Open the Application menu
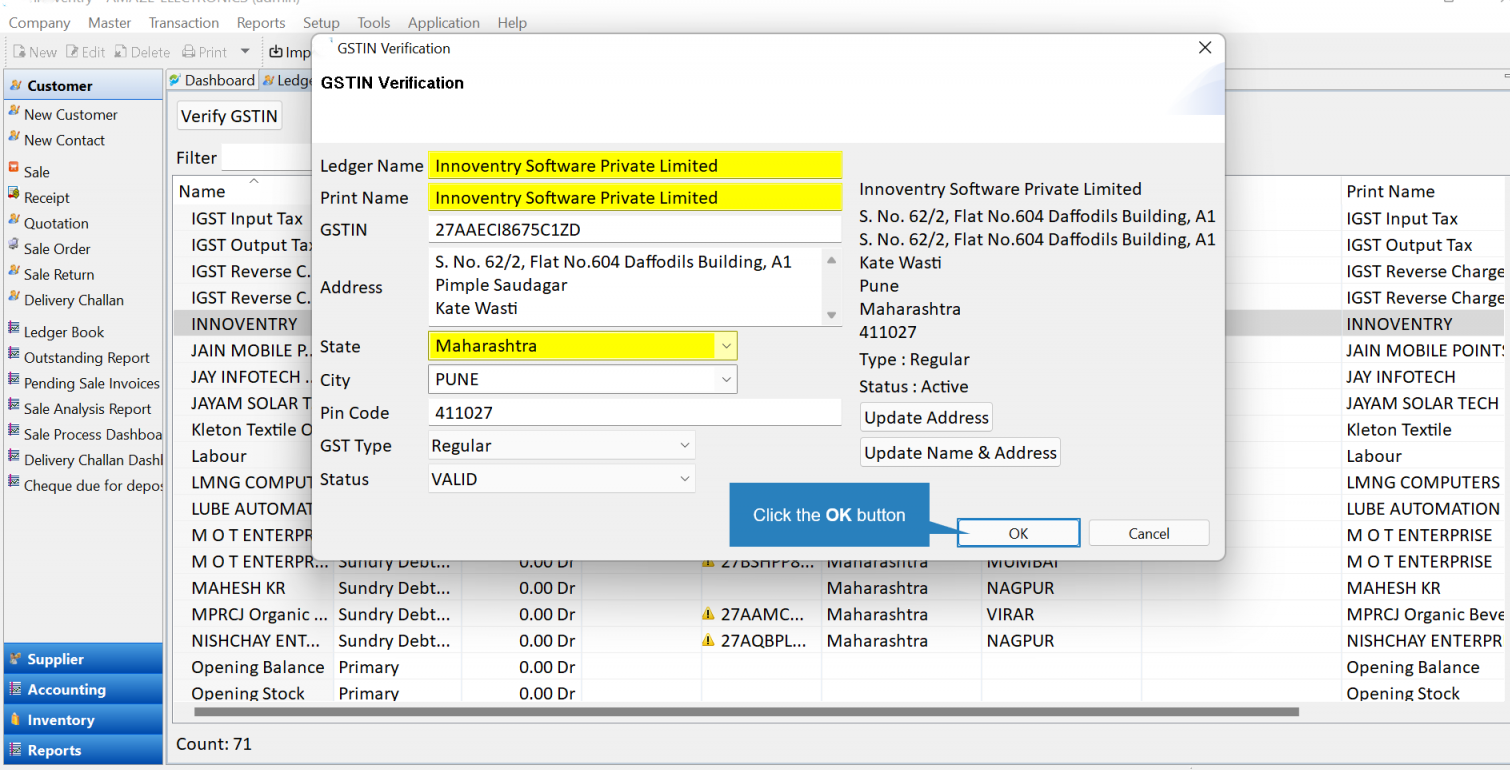 (444, 22)
